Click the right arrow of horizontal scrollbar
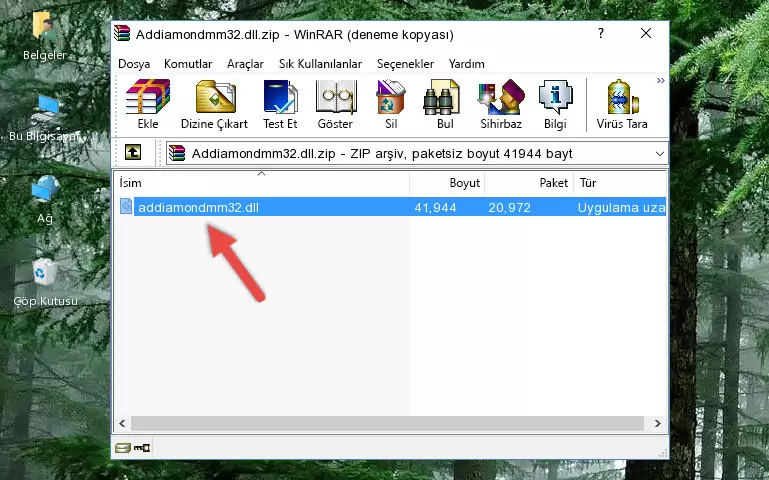 [657, 423]
